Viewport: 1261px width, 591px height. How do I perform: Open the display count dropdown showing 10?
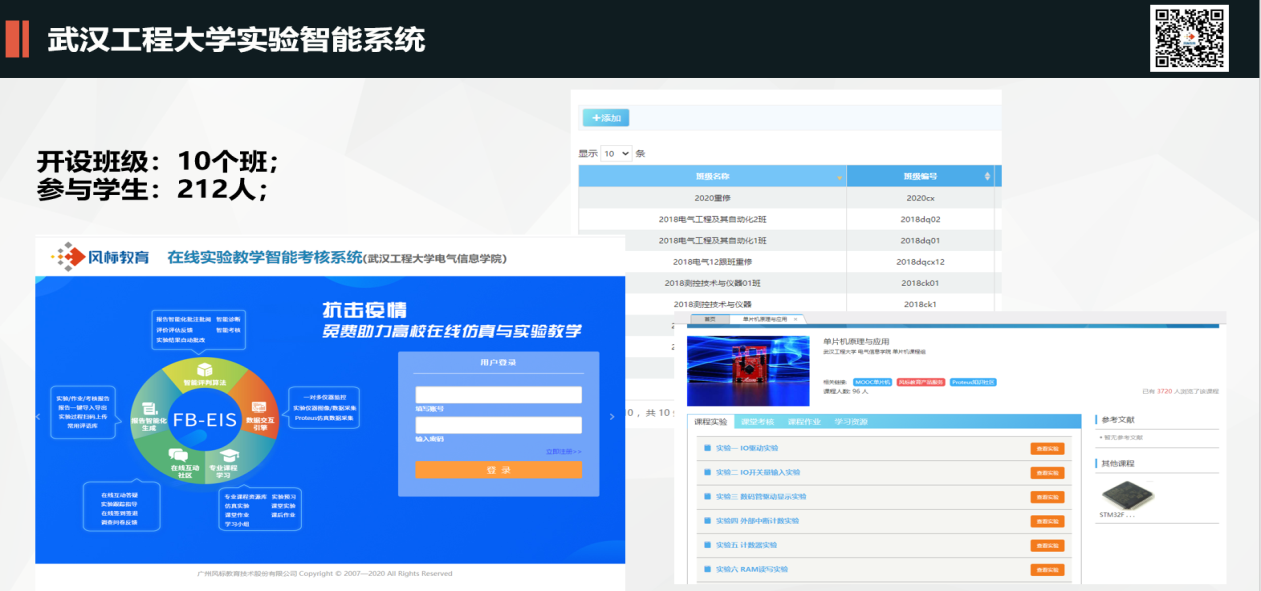point(616,154)
